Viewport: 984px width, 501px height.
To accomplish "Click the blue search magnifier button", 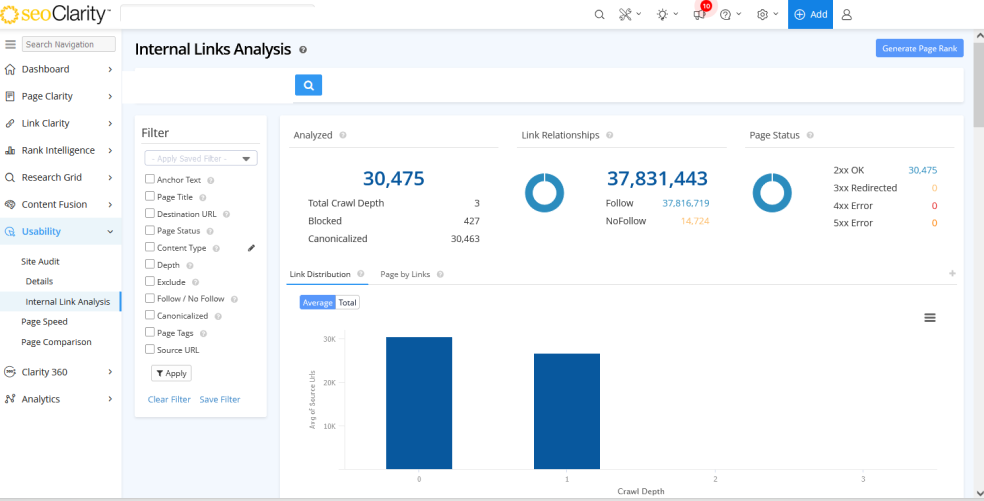I will point(308,86).
